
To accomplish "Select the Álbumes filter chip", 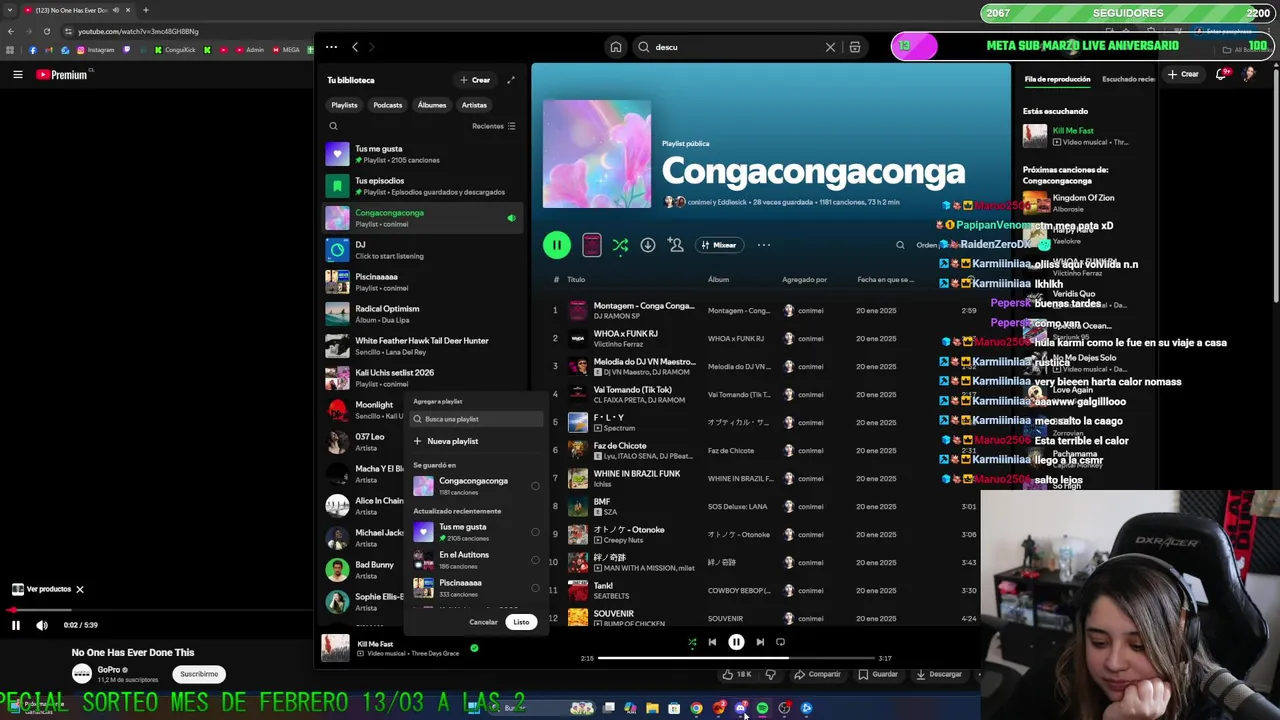I will point(432,105).
